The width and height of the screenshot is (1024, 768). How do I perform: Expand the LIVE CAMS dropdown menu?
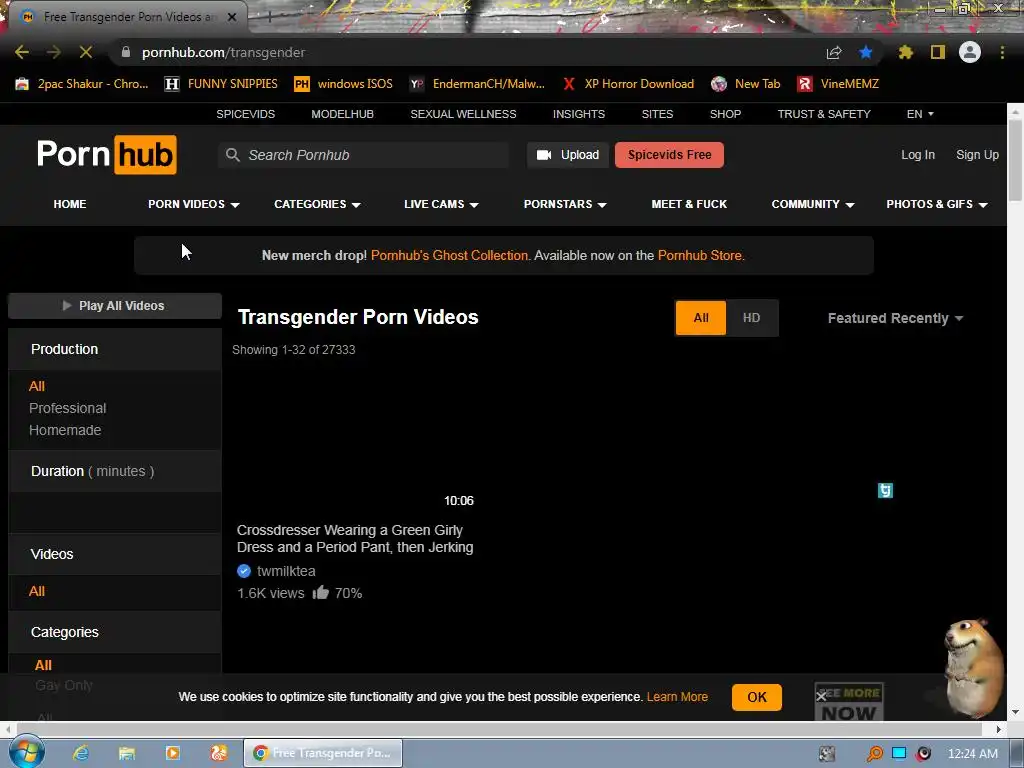441,204
